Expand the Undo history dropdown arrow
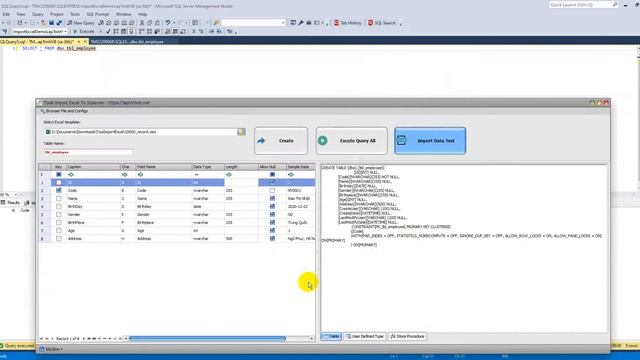Image resolution: width=640 pixels, height=360 pixels. [174, 23]
